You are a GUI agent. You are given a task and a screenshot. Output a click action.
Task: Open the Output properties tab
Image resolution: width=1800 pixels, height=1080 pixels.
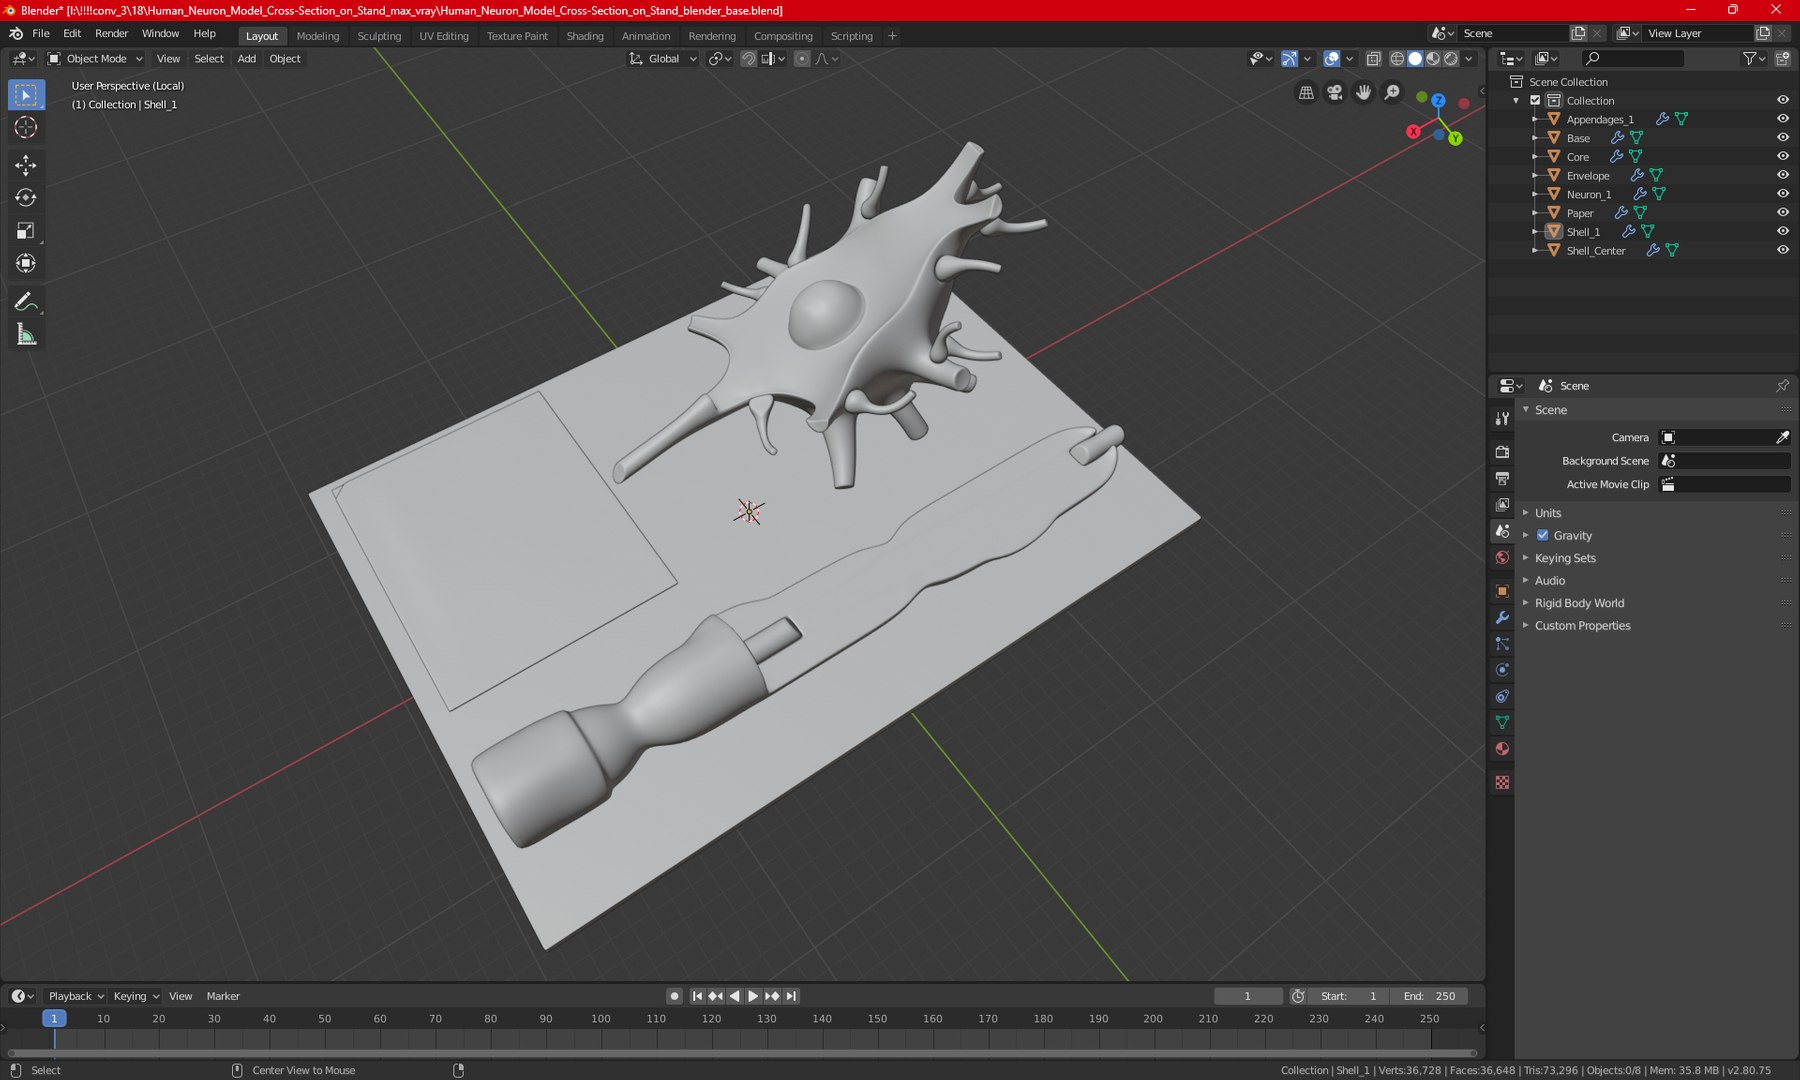pos(1502,479)
